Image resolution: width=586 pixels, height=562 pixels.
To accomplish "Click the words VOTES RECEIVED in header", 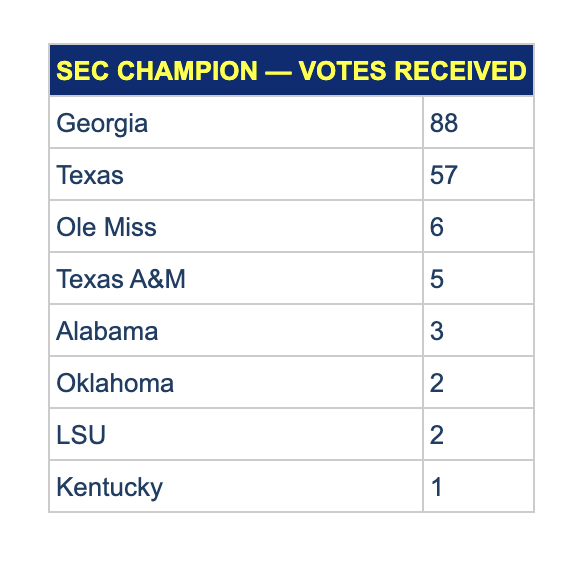I will click(412, 70).
